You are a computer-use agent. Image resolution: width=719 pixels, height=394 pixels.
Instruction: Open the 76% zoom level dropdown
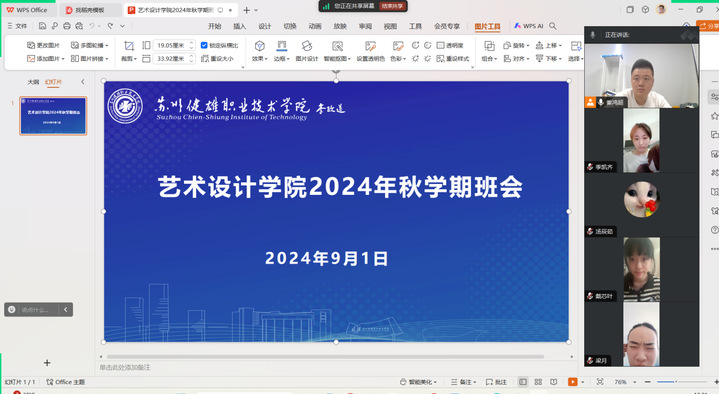[625, 382]
